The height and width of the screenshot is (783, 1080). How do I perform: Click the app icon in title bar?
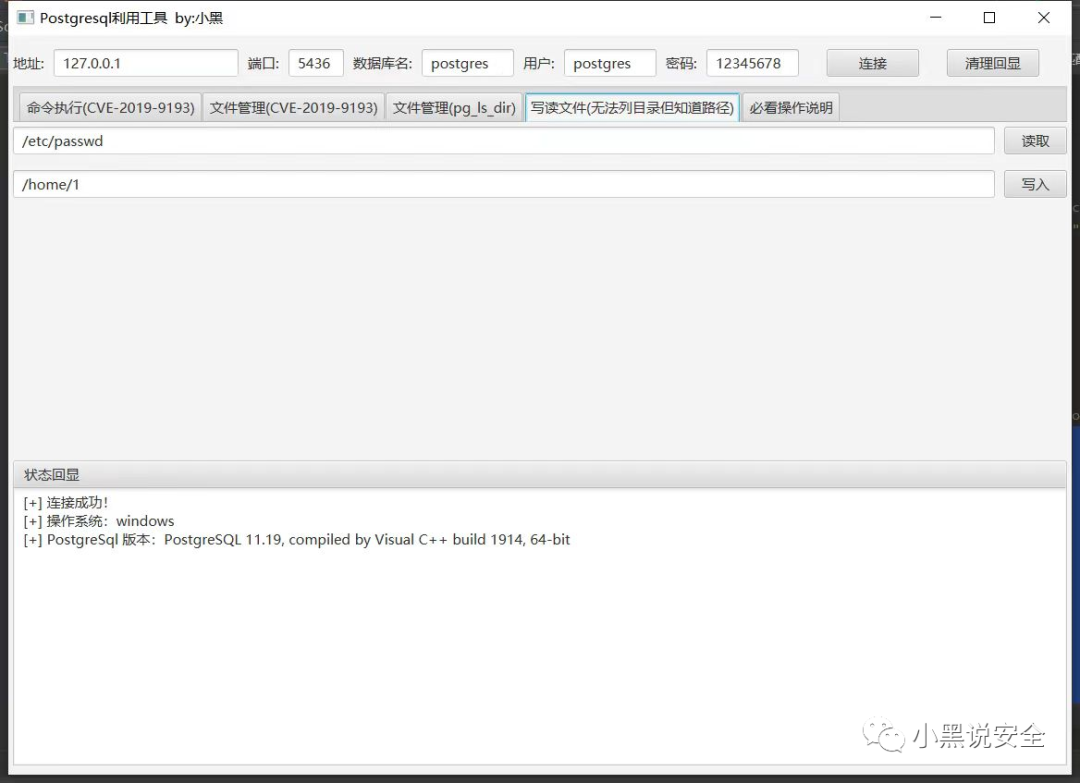point(25,18)
